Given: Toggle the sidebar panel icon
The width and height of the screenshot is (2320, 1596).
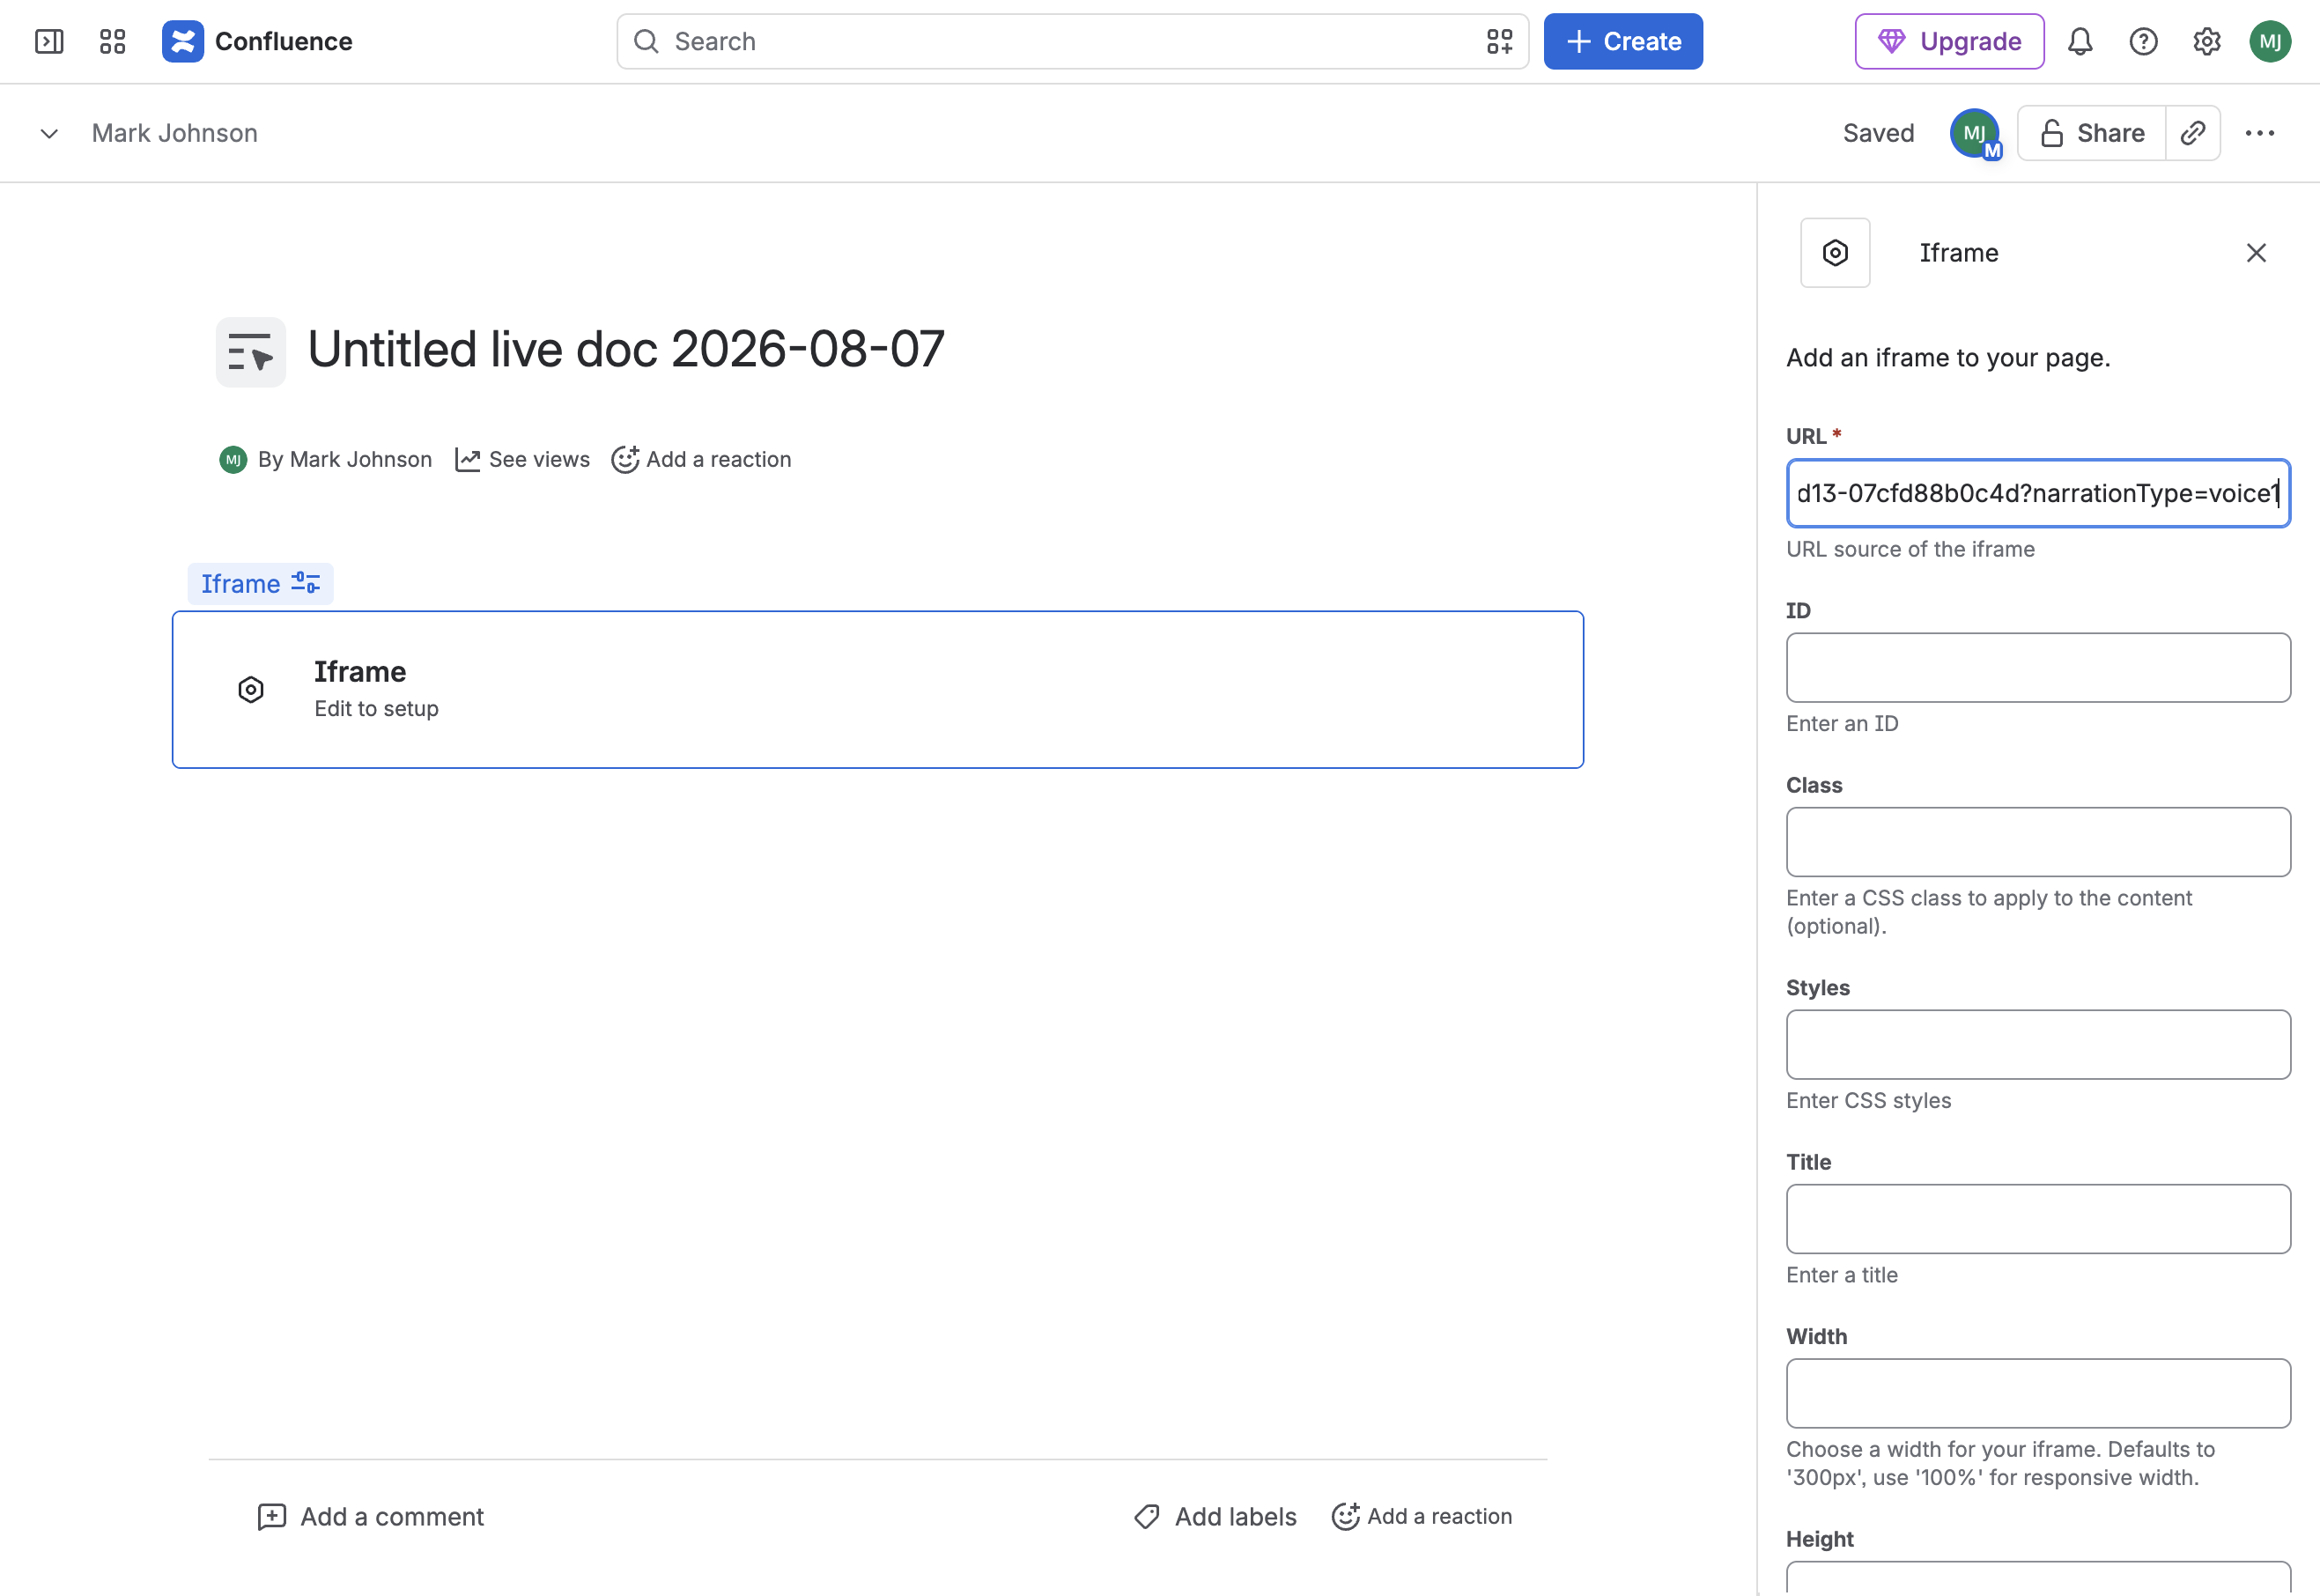Looking at the screenshot, I should click(x=49, y=41).
